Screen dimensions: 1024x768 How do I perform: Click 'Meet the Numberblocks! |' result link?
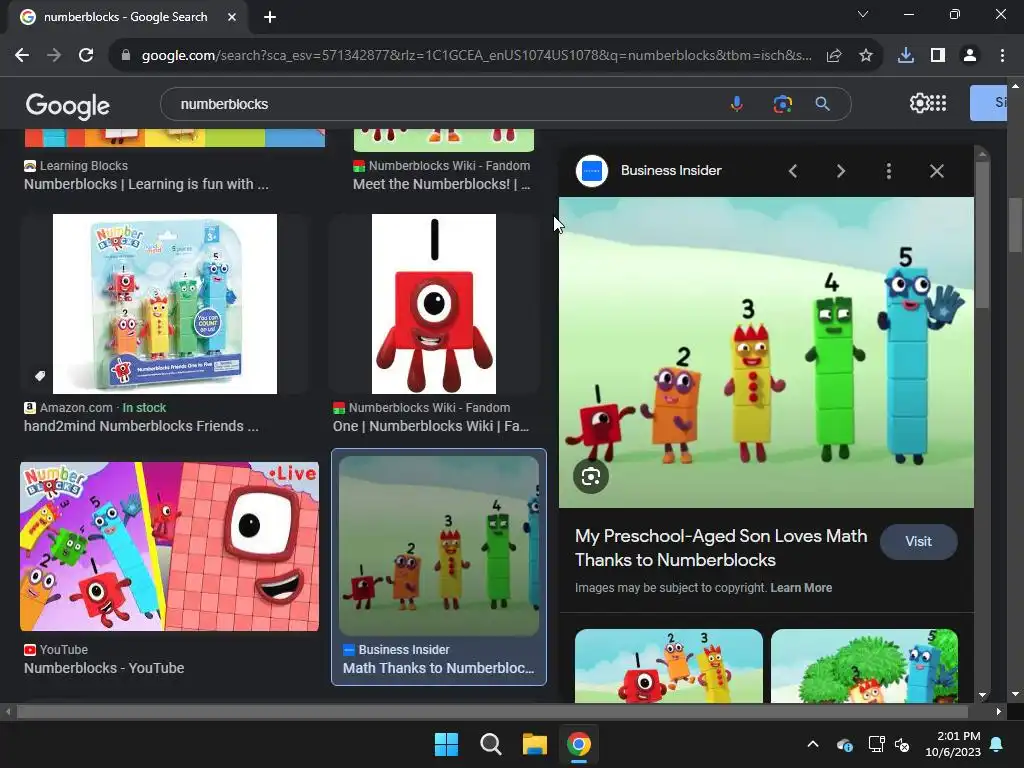441,184
